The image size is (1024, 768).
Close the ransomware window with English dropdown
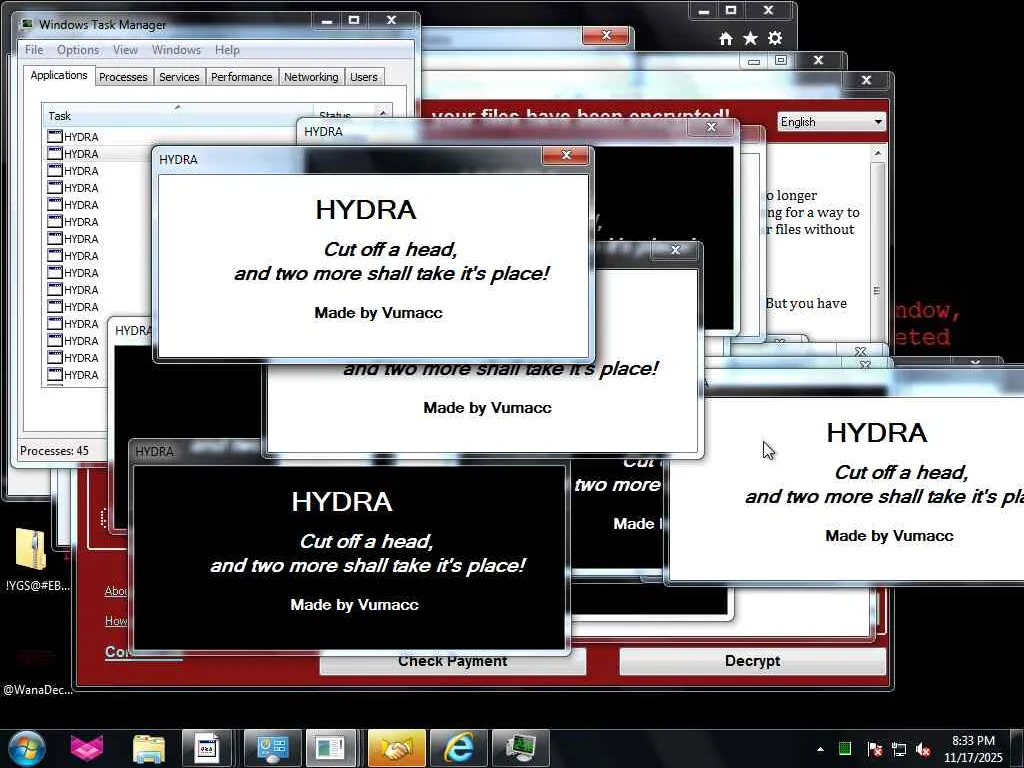866,80
